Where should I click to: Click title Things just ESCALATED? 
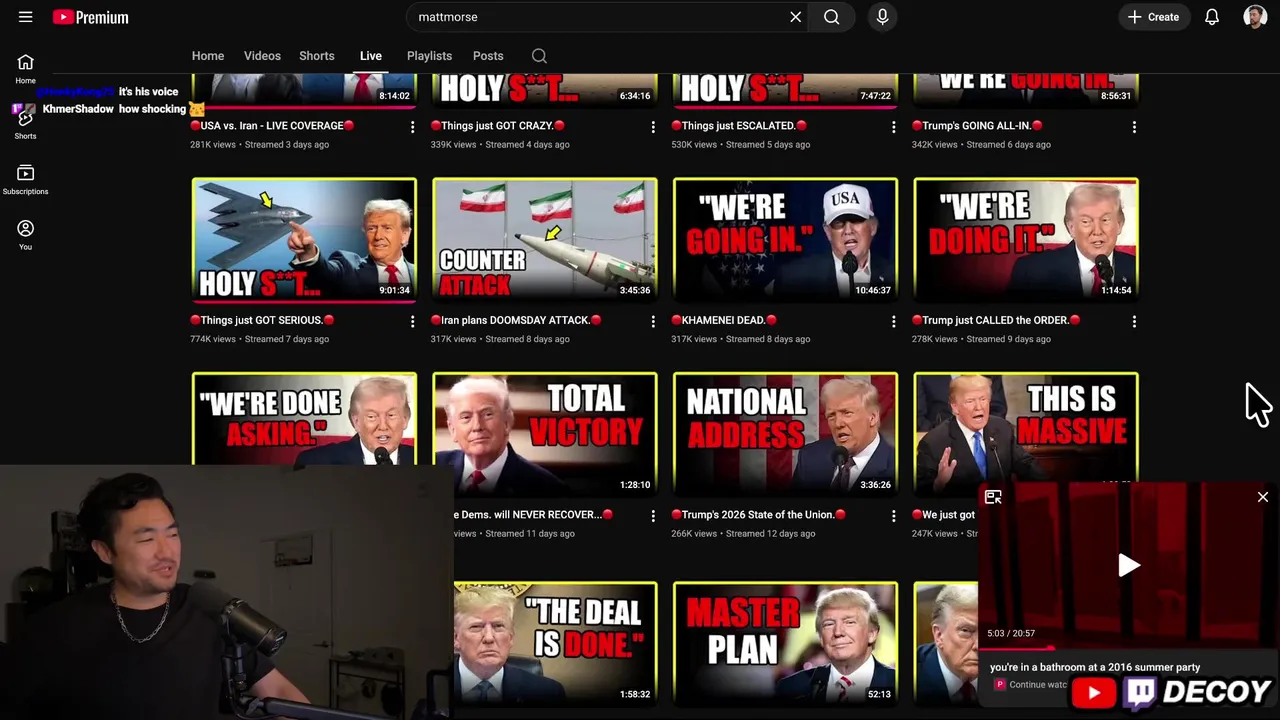point(739,126)
